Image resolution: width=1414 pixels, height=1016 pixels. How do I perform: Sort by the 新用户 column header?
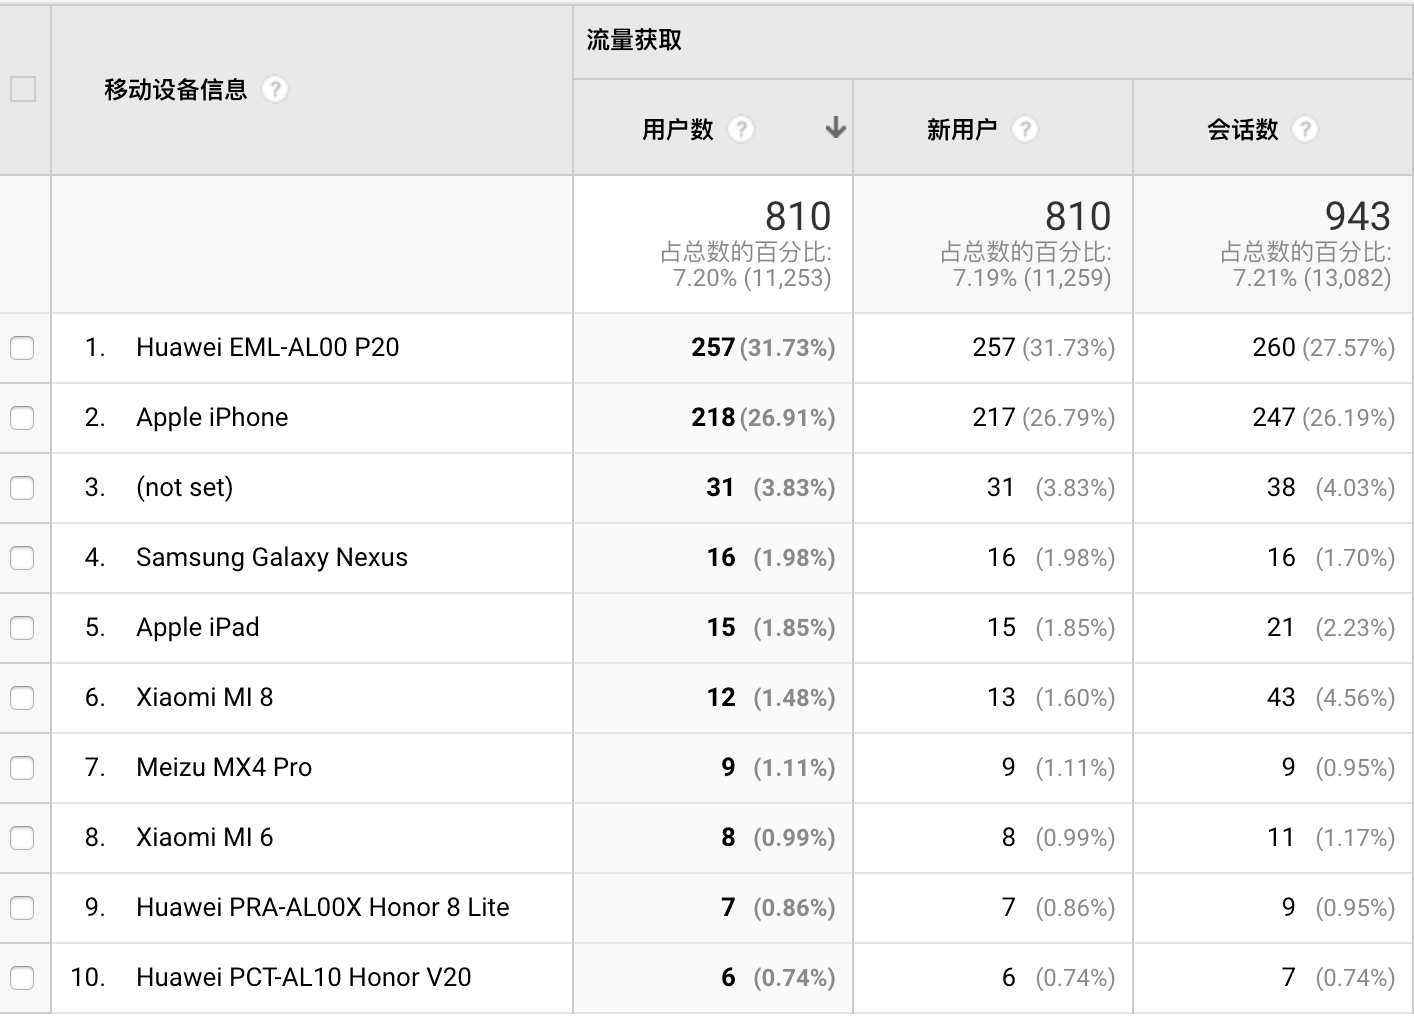pyautogui.click(x=961, y=129)
